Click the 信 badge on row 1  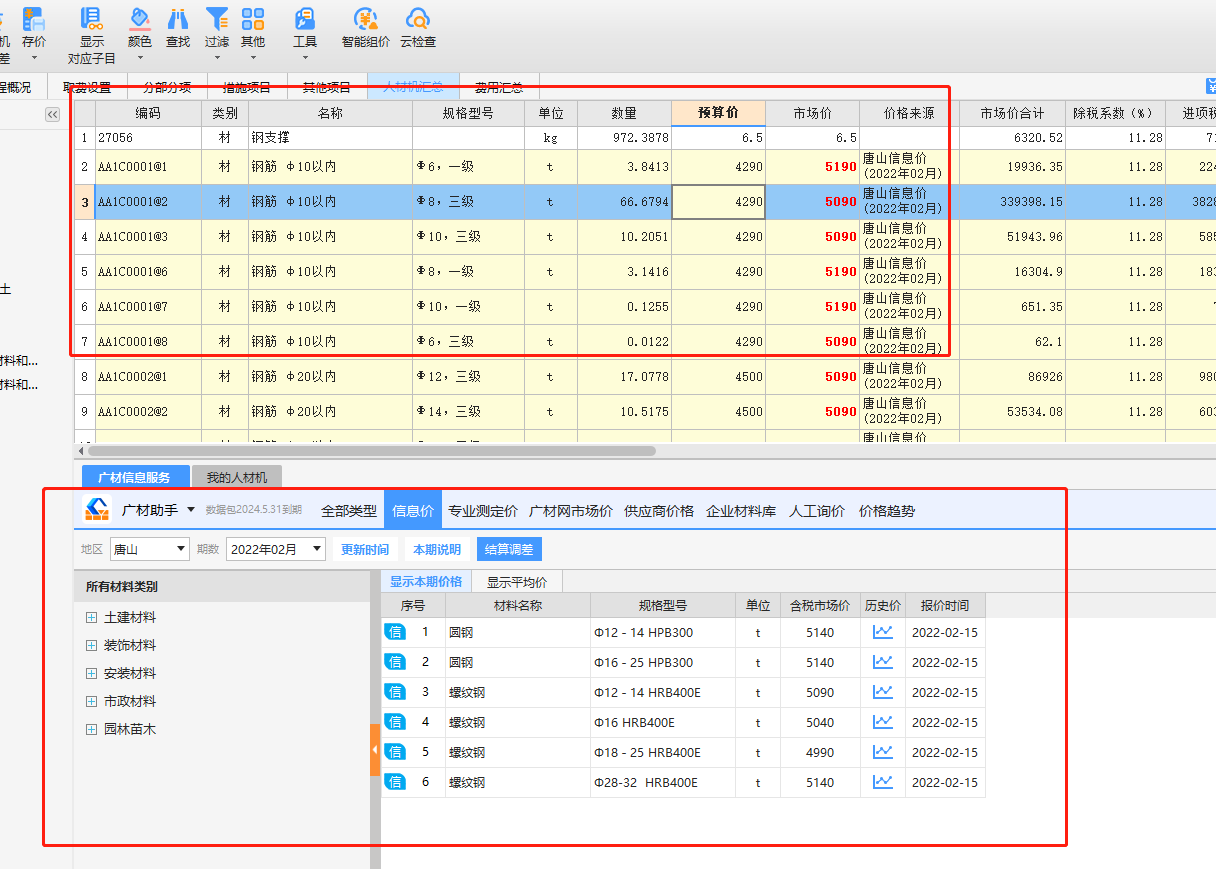pyautogui.click(x=395, y=632)
